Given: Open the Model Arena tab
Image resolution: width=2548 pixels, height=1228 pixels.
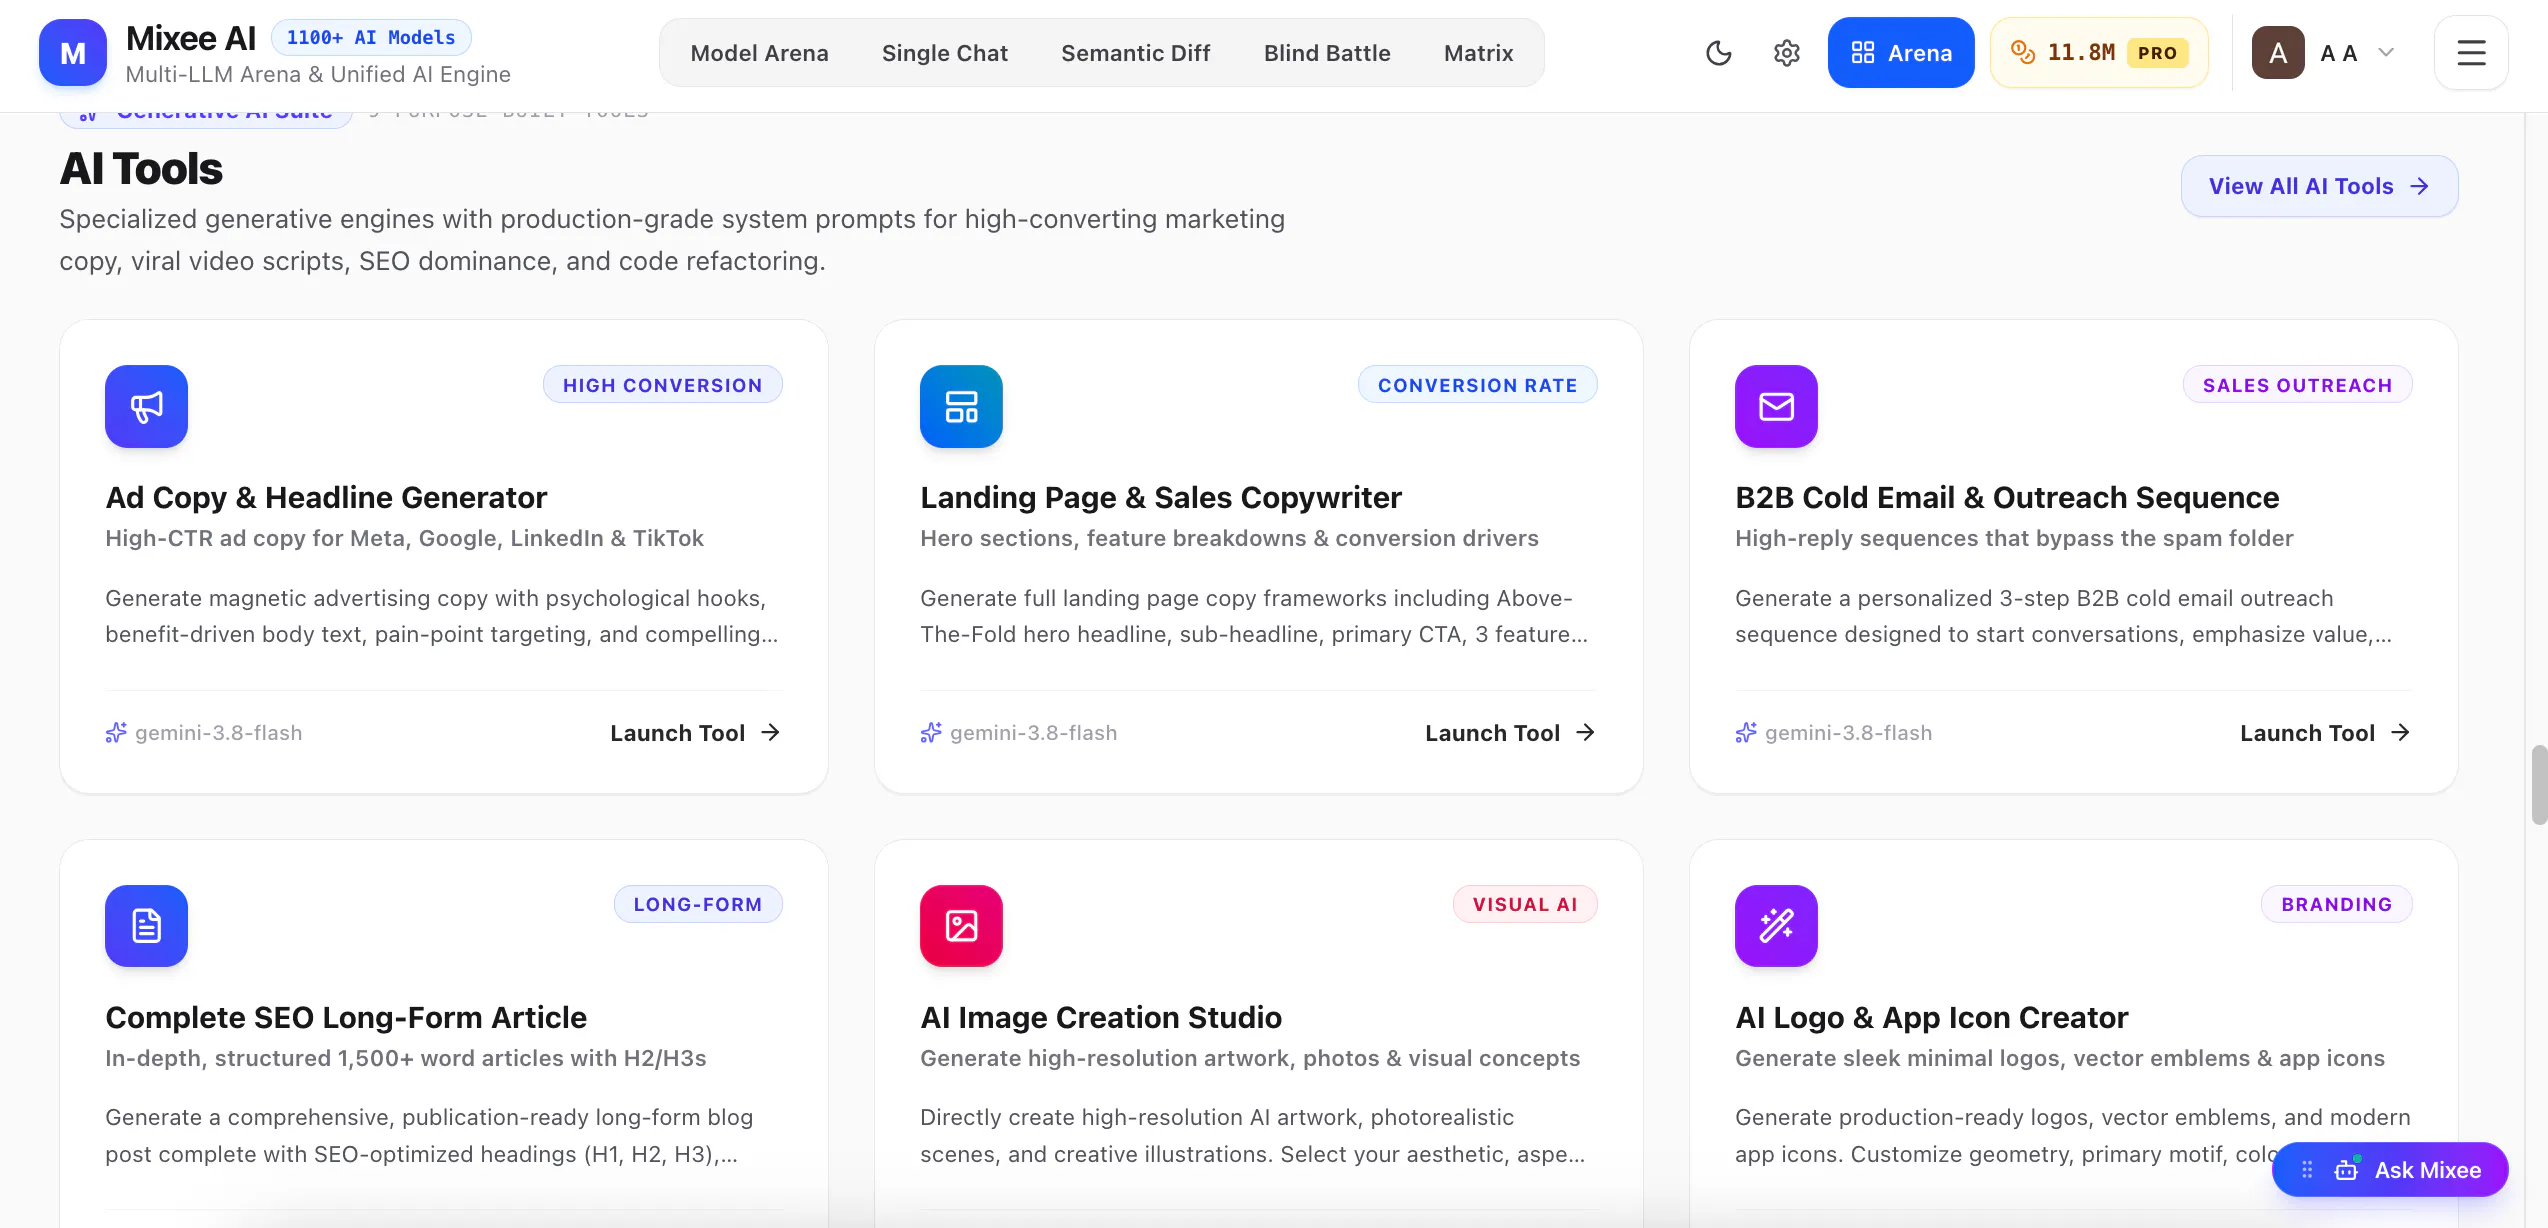Looking at the screenshot, I should click(759, 53).
